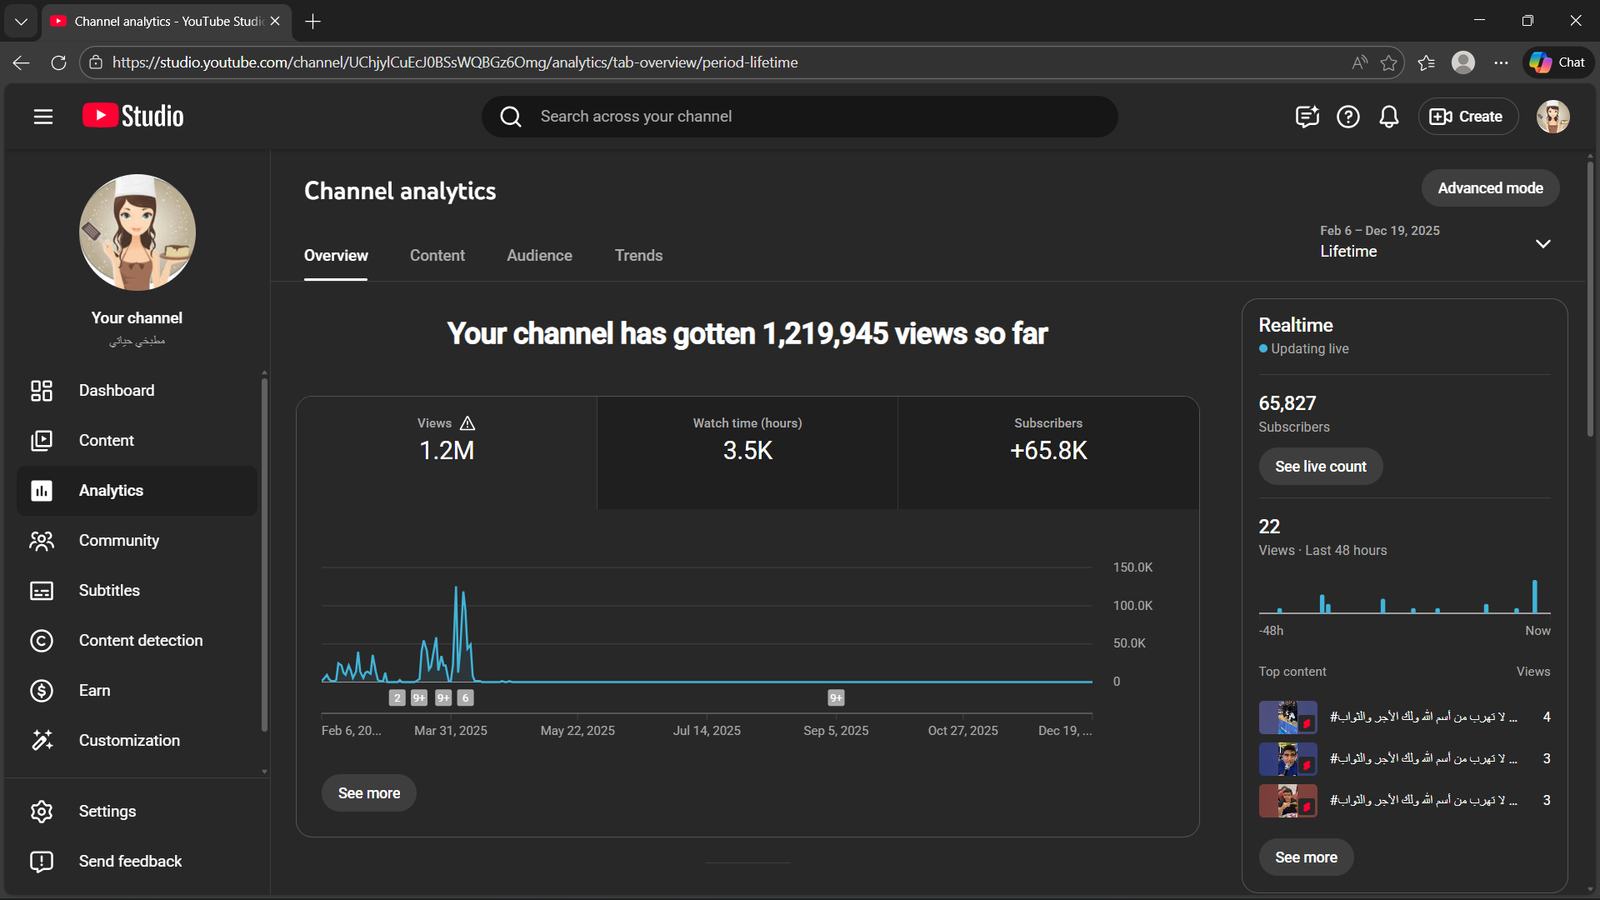Click the views warning triangle icon
This screenshot has height=900, width=1600.
(467, 423)
